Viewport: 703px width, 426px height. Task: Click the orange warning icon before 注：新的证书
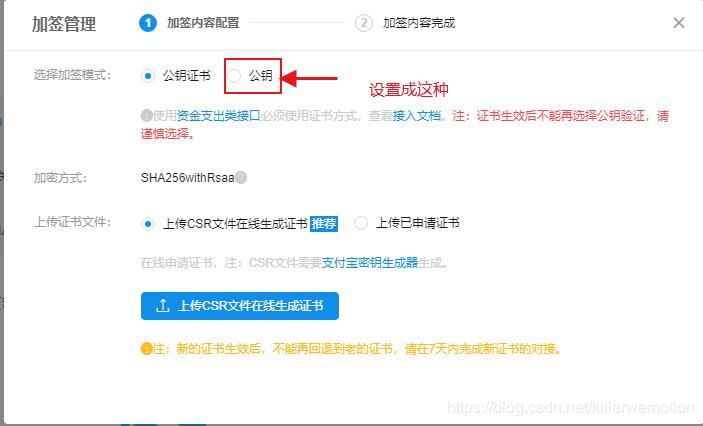coord(146,348)
